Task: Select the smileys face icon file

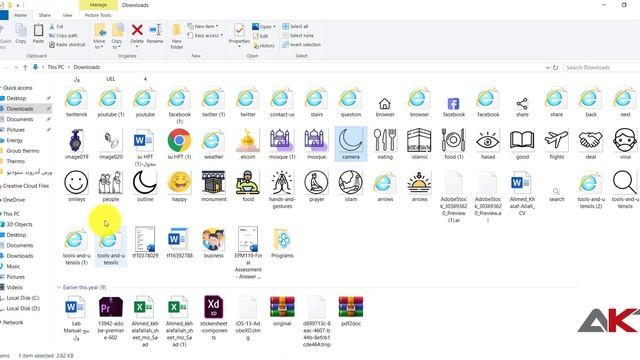Action: click(x=76, y=186)
